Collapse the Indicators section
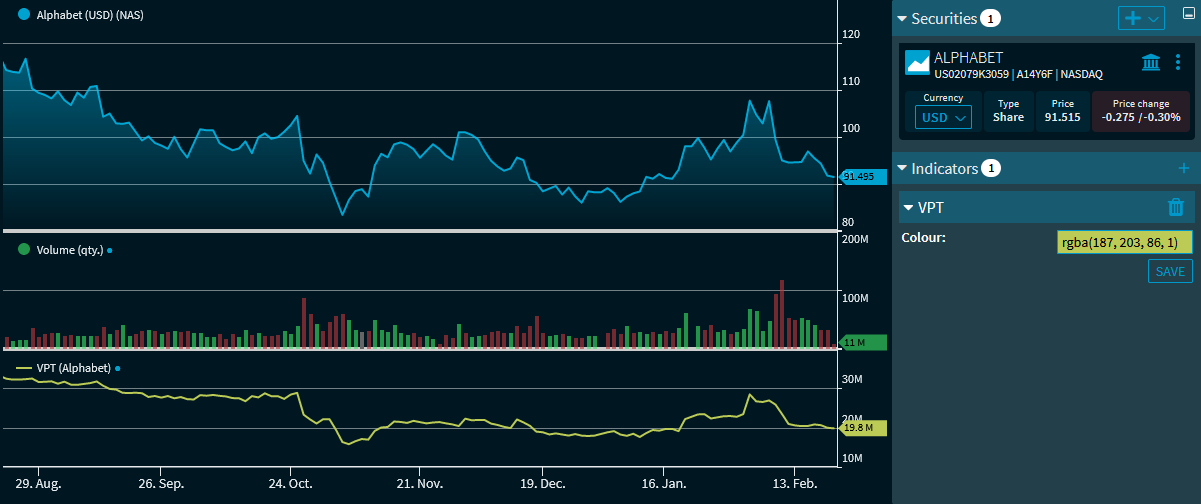The height and width of the screenshot is (504, 1201). pyautogui.click(x=902, y=169)
